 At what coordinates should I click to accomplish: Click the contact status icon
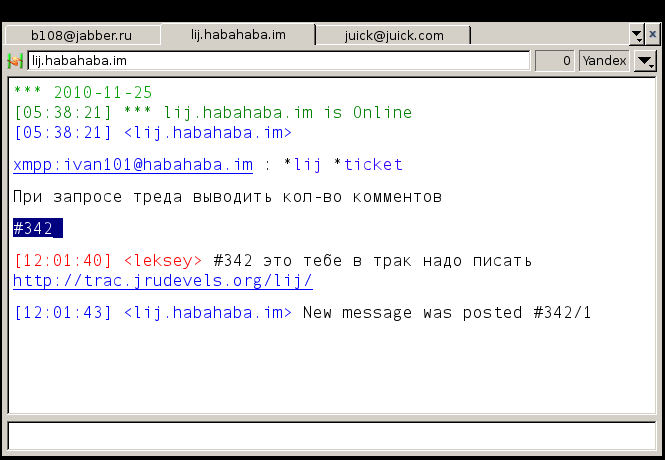15,61
